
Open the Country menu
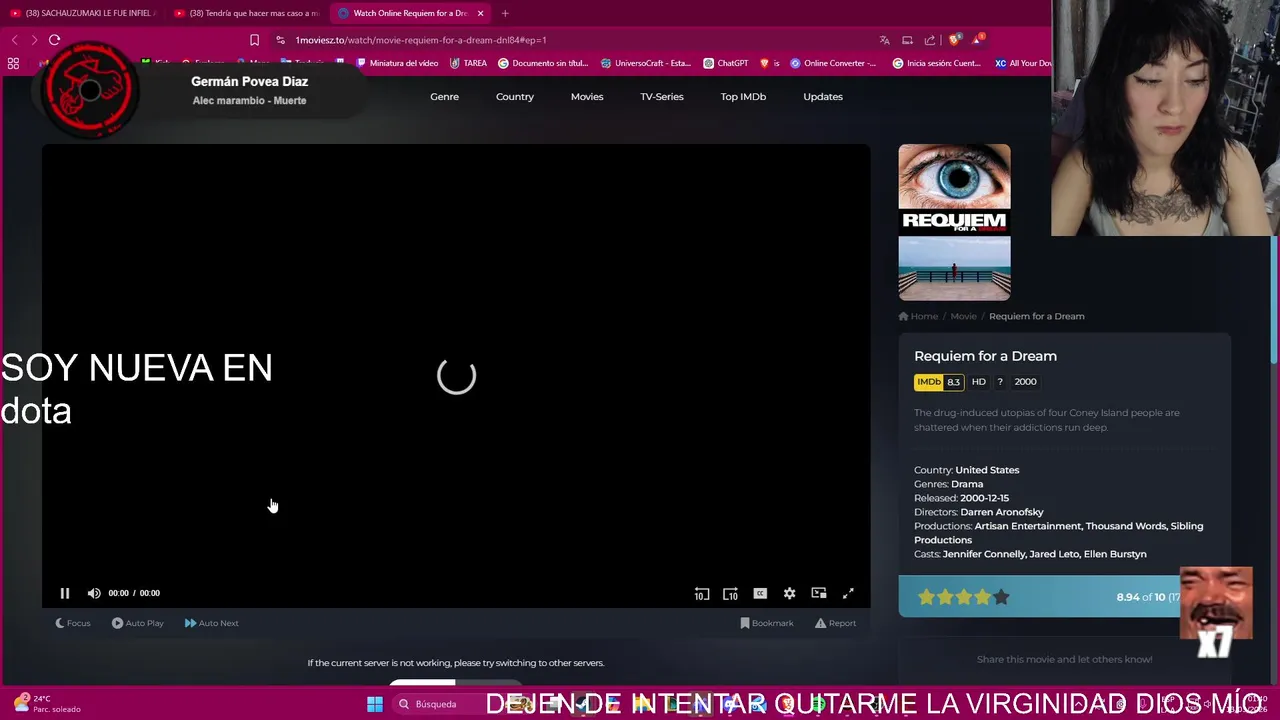515,96
